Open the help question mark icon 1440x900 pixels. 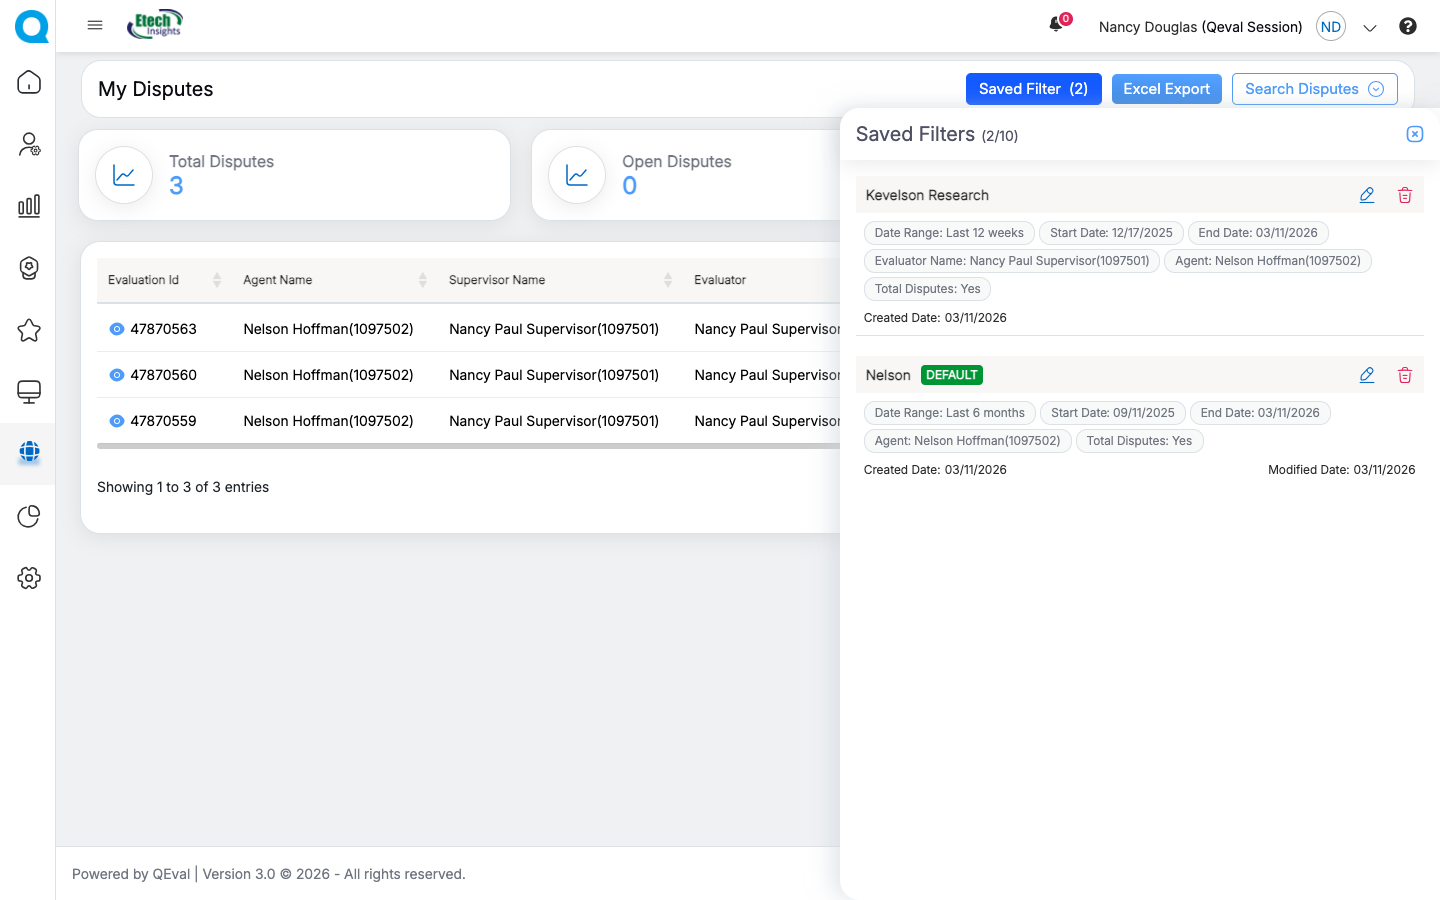(1407, 27)
